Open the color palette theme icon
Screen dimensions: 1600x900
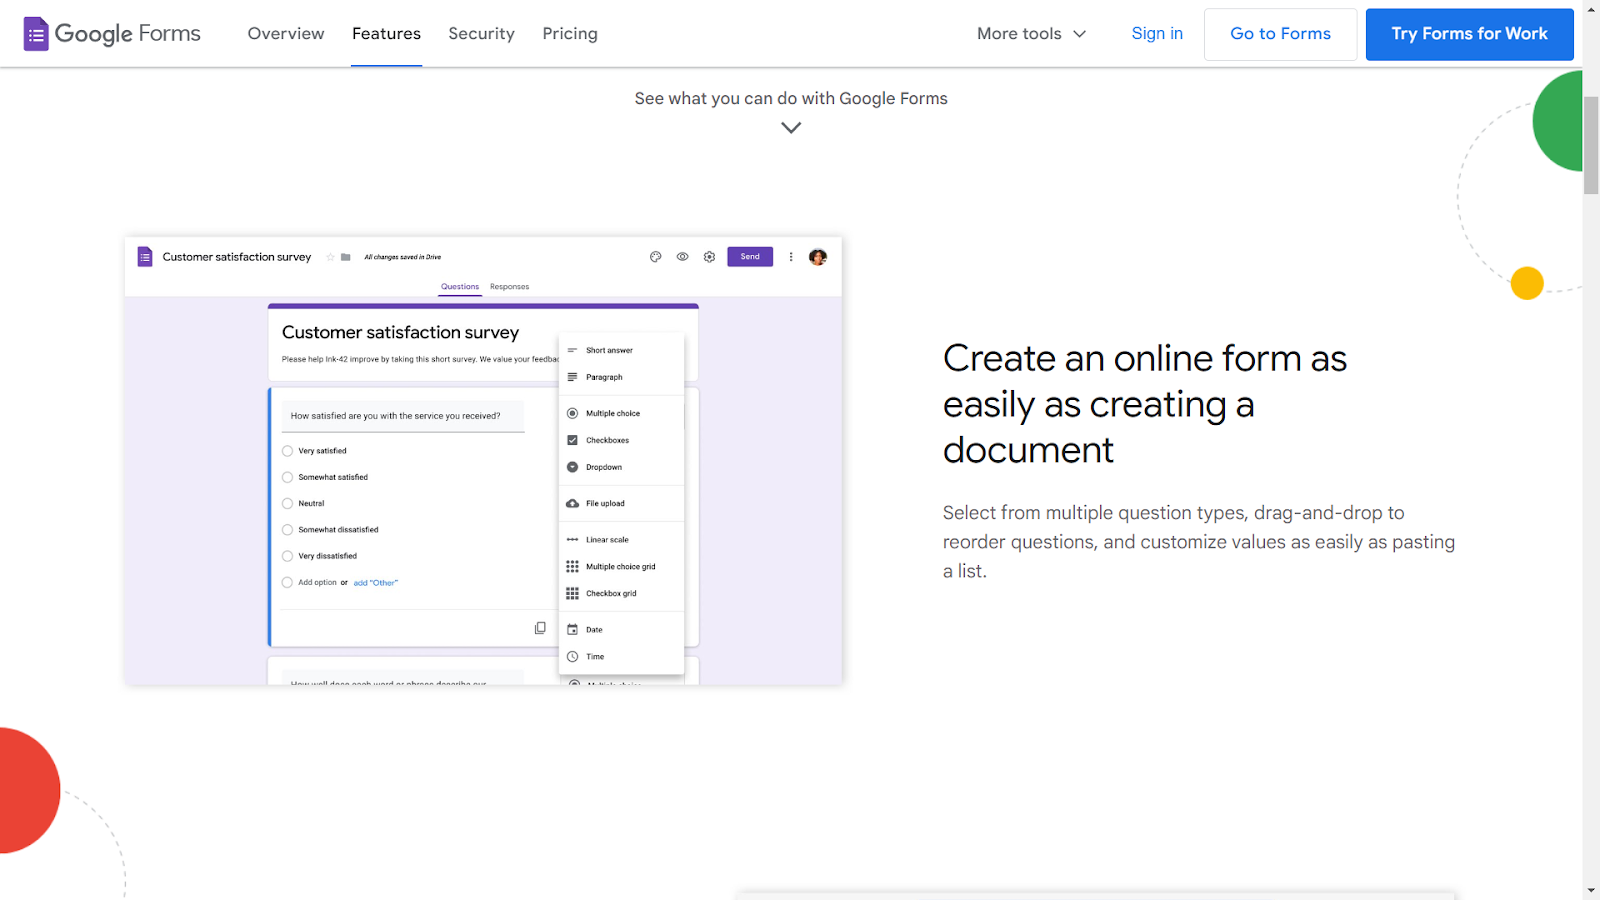(656, 257)
